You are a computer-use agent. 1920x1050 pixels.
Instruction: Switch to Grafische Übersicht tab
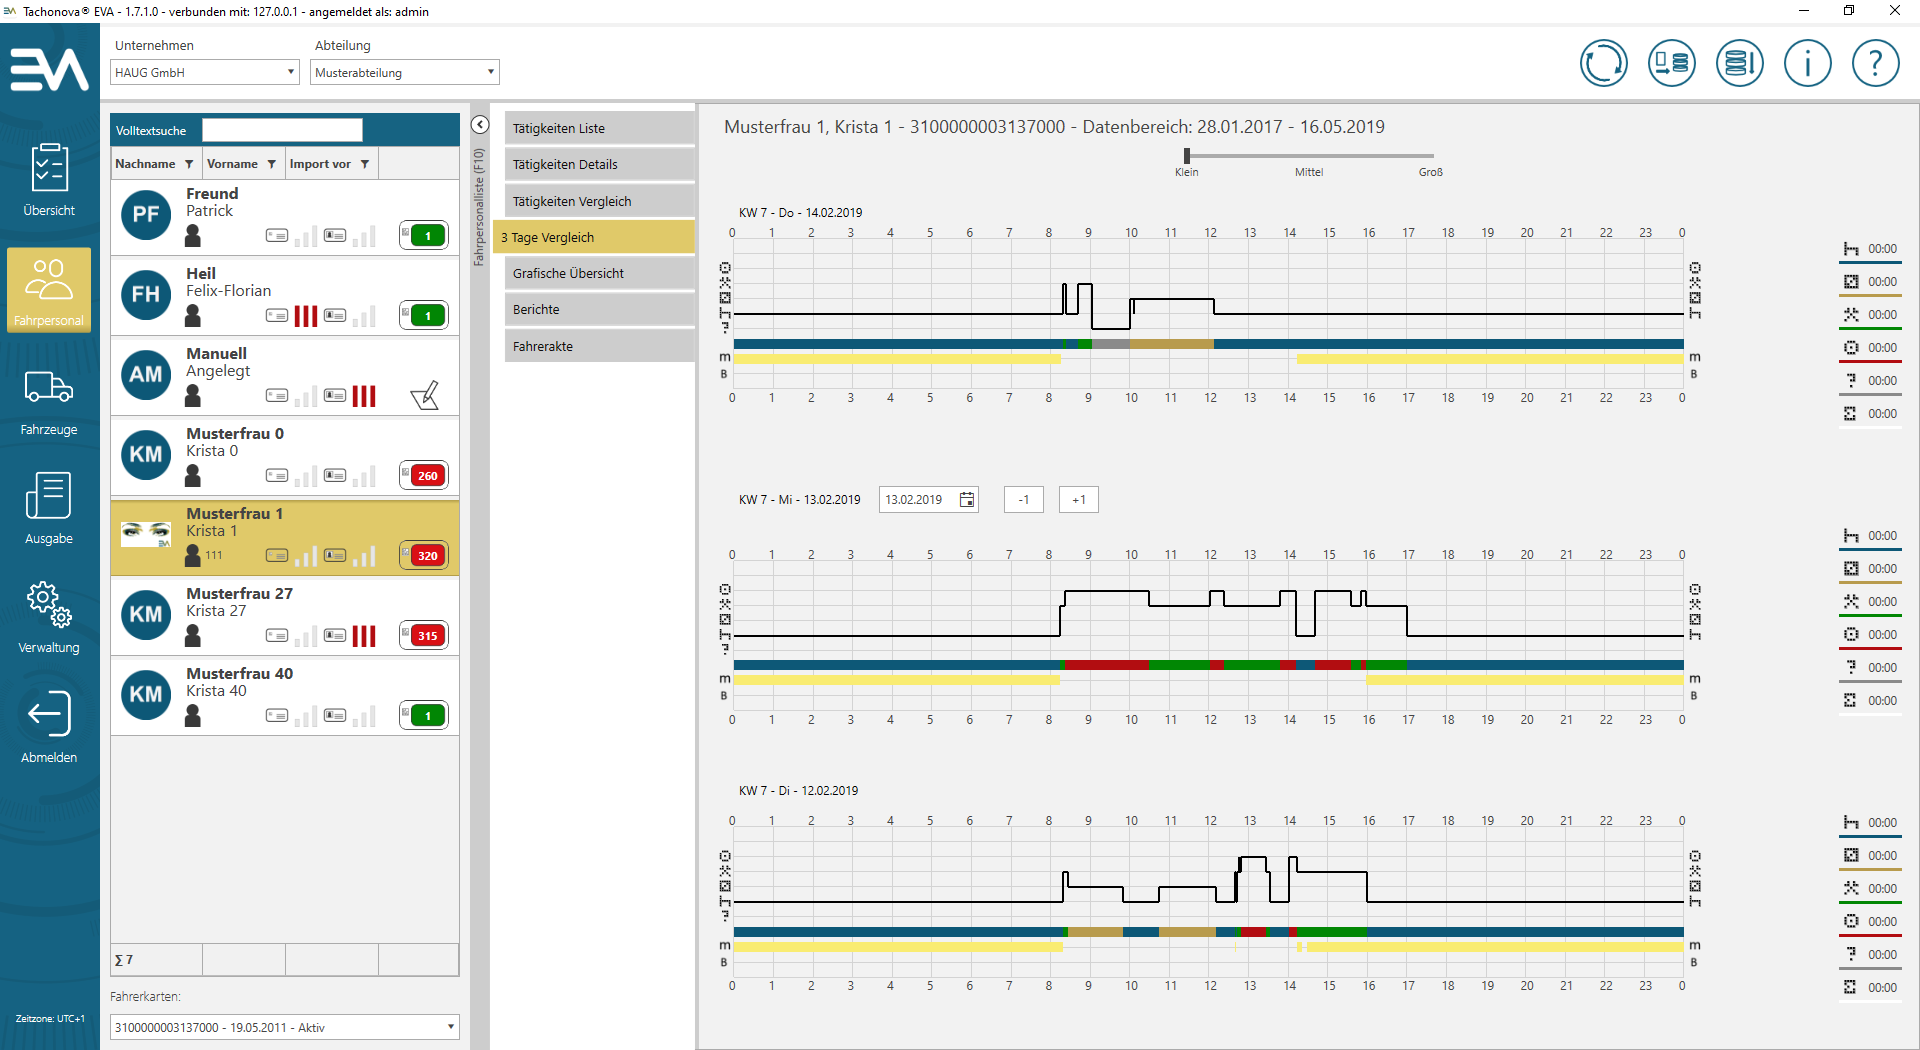[x=599, y=273]
